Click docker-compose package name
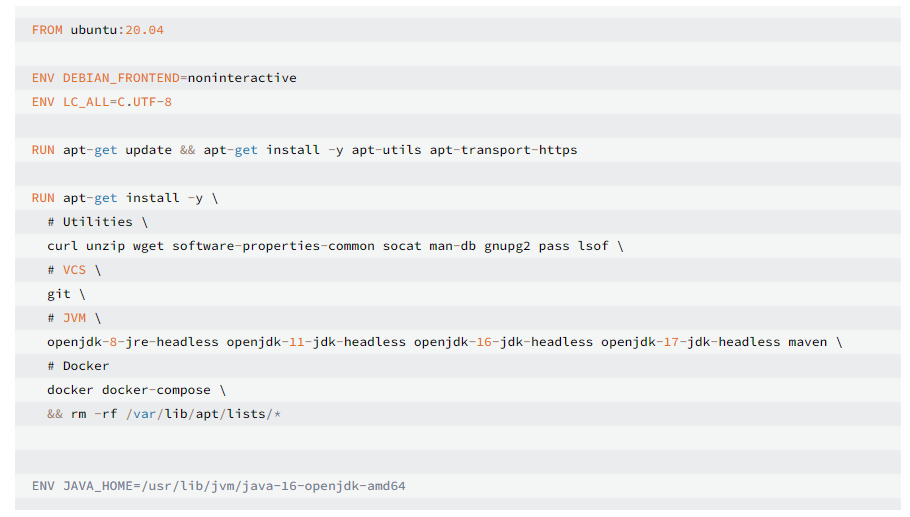 [x=156, y=391]
